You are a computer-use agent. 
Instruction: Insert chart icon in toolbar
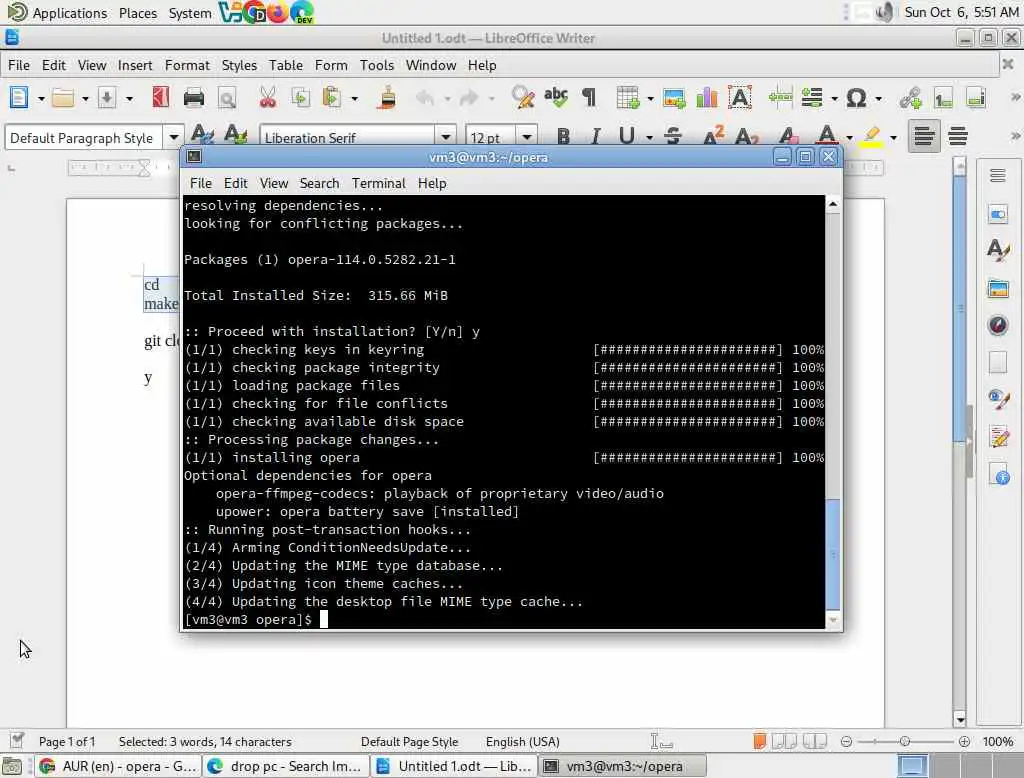(707, 98)
